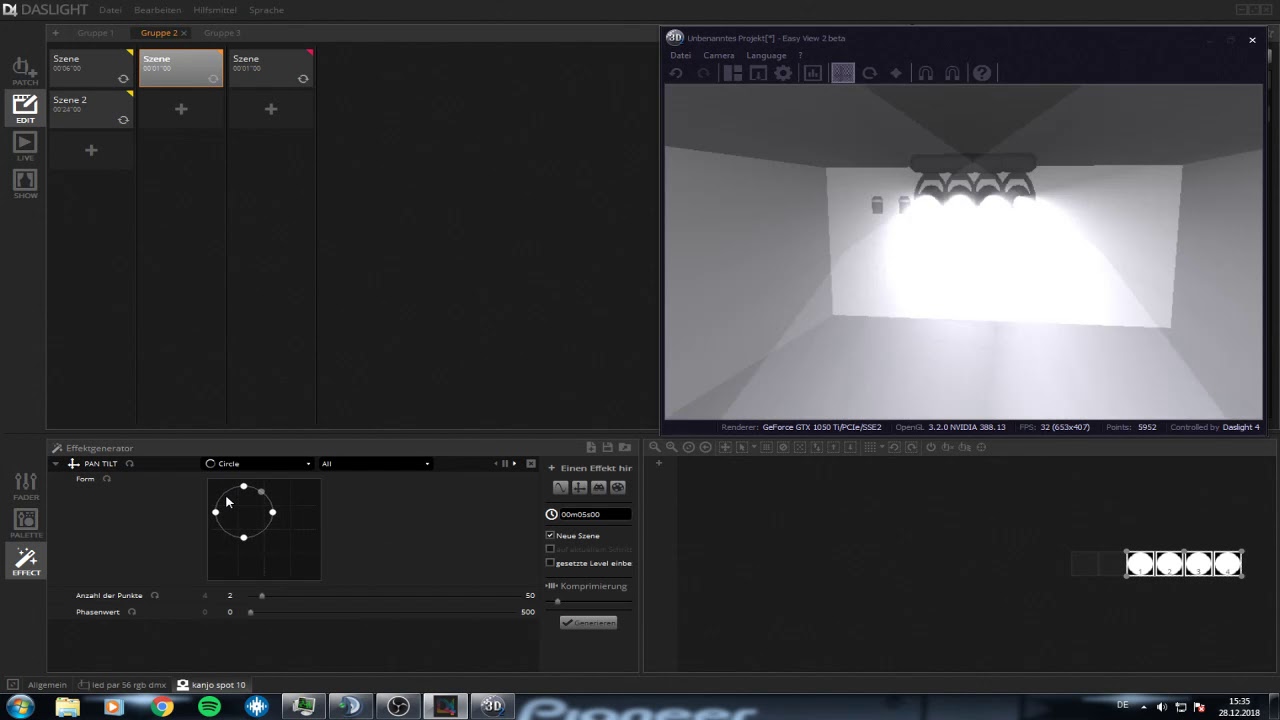Click power icon in fixture toolbar
This screenshot has width=1280, height=720.
point(931,447)
